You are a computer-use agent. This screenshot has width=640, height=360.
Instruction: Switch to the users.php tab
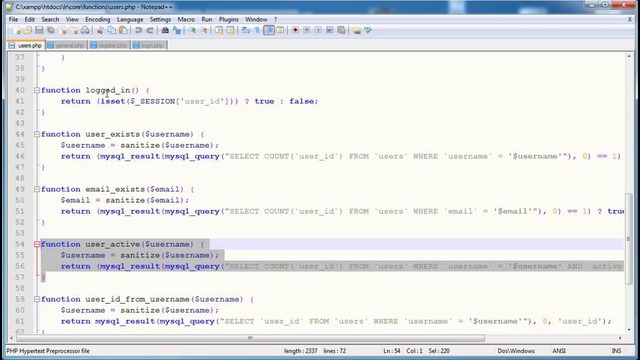coord(26,45)
